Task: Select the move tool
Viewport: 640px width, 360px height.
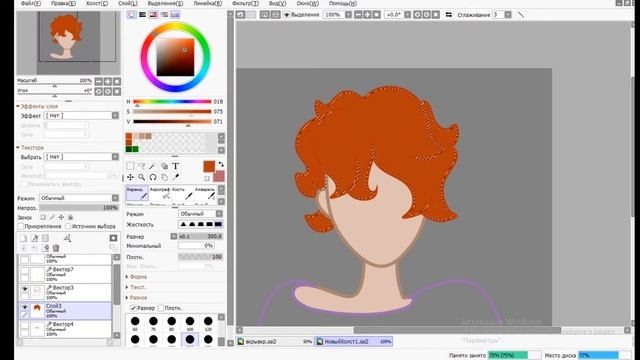Action: (130, 177)
